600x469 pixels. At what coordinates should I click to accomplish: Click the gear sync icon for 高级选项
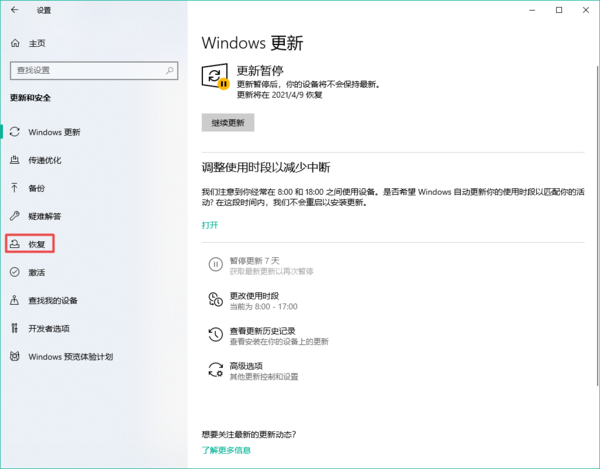[215, 370]
